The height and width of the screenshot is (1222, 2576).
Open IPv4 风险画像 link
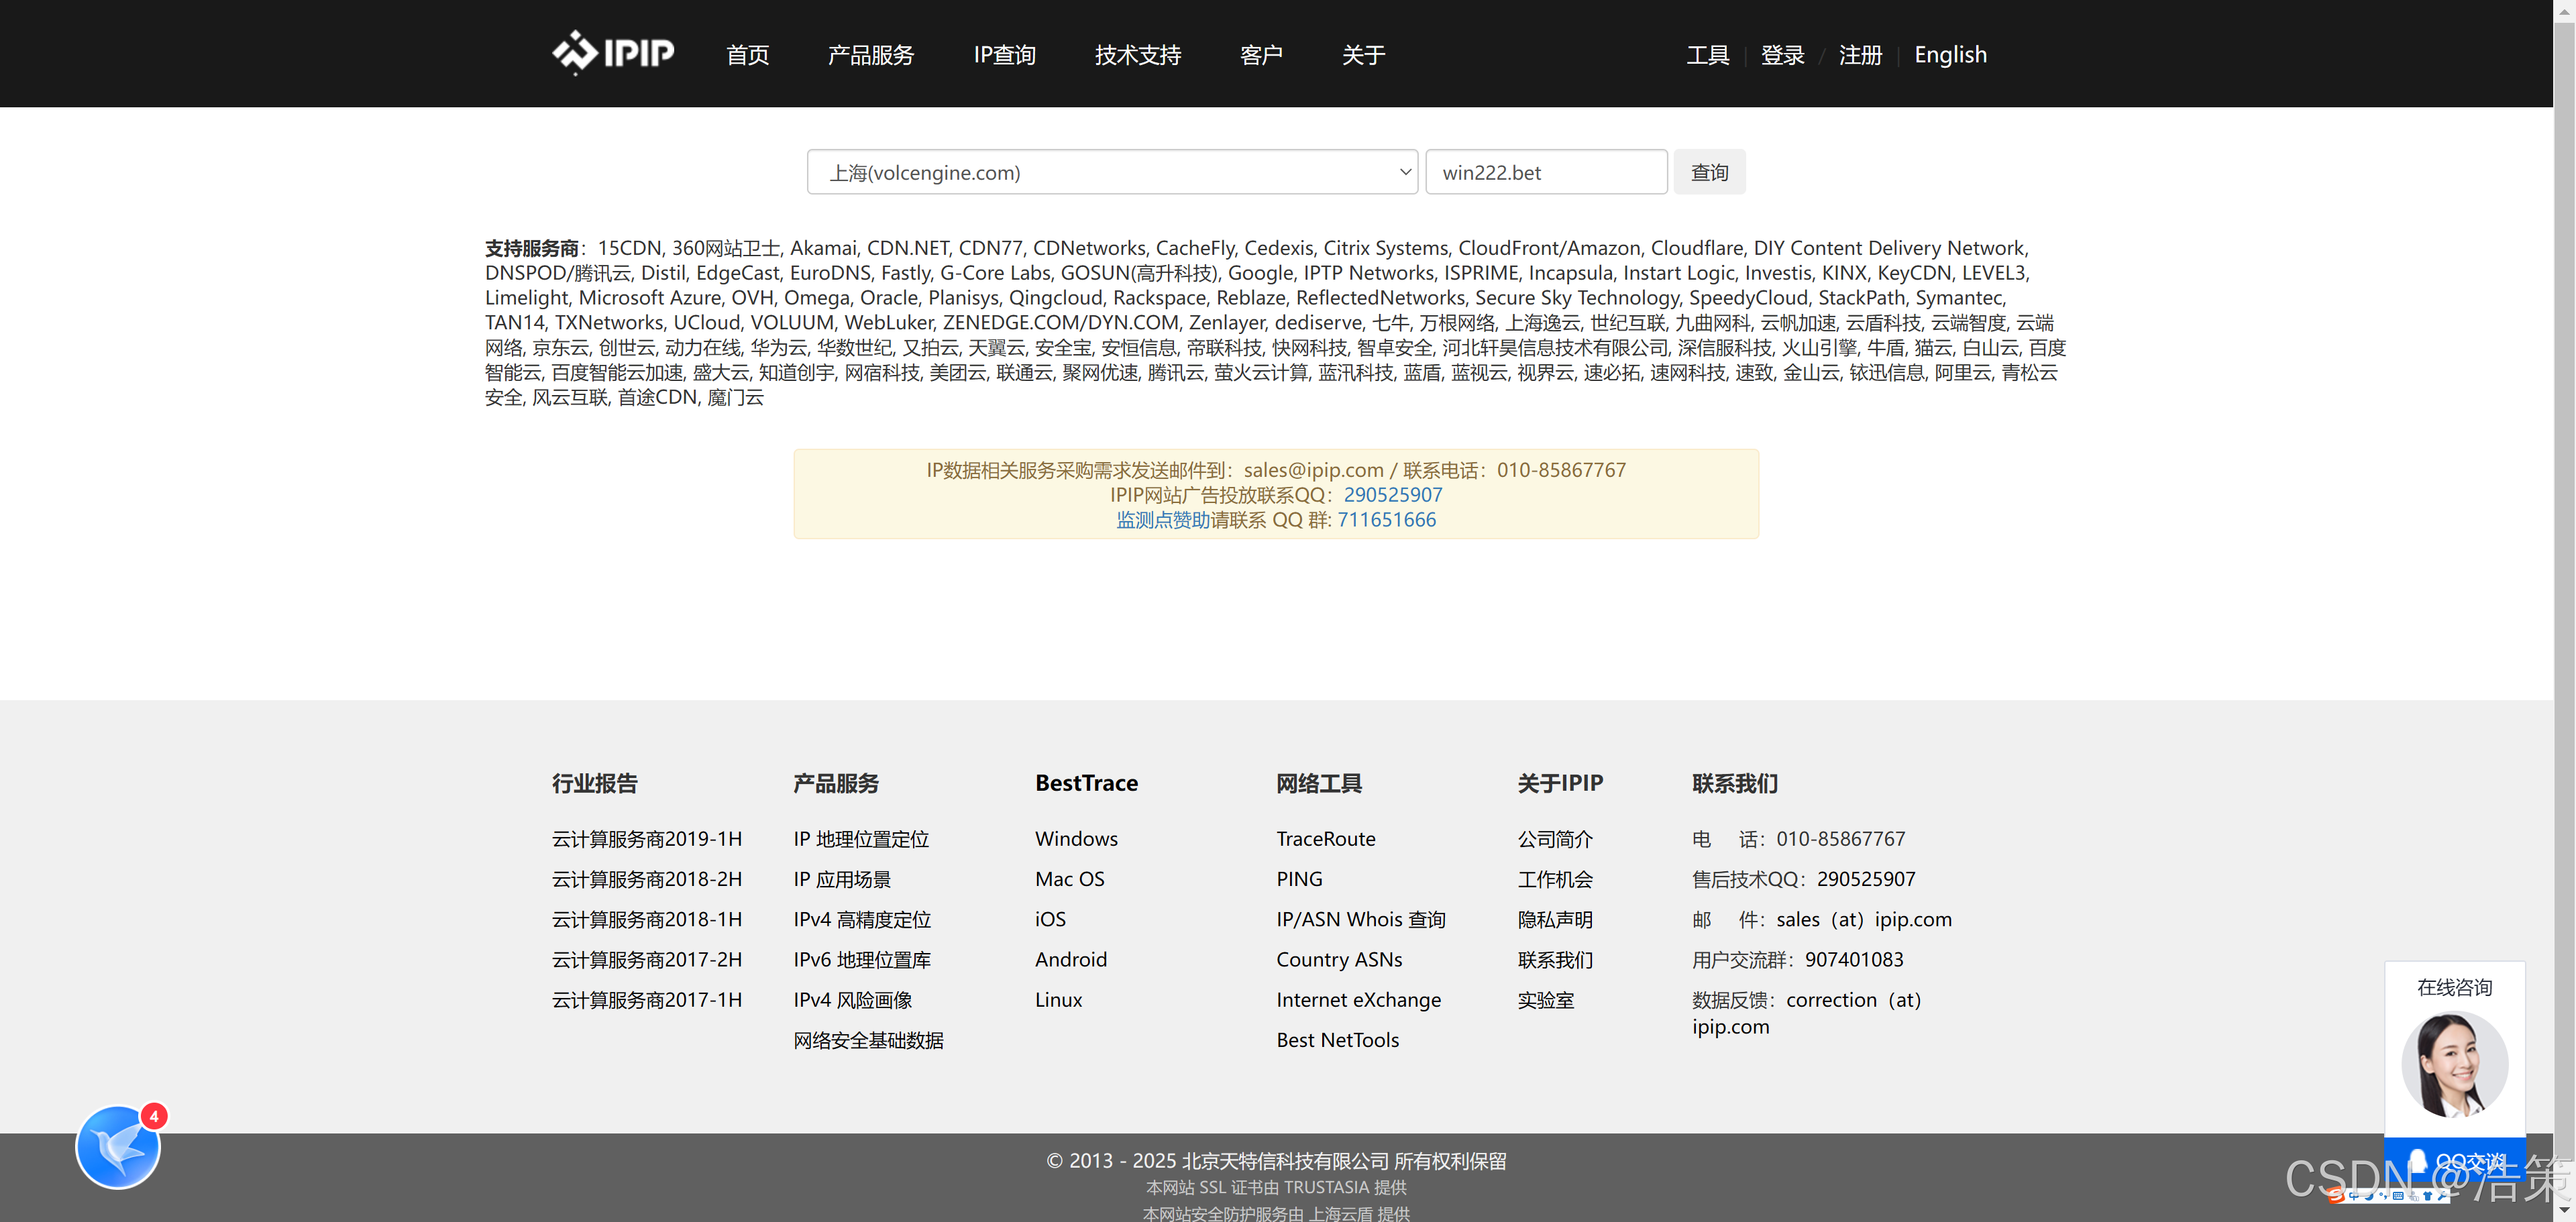point(853,1000)
